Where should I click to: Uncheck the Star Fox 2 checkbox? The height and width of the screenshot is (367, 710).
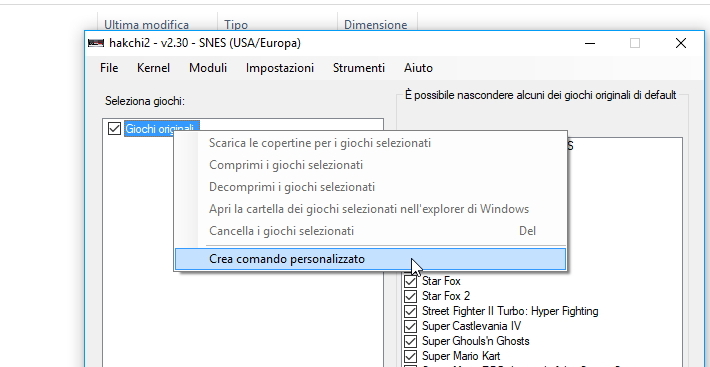[410, 296]
